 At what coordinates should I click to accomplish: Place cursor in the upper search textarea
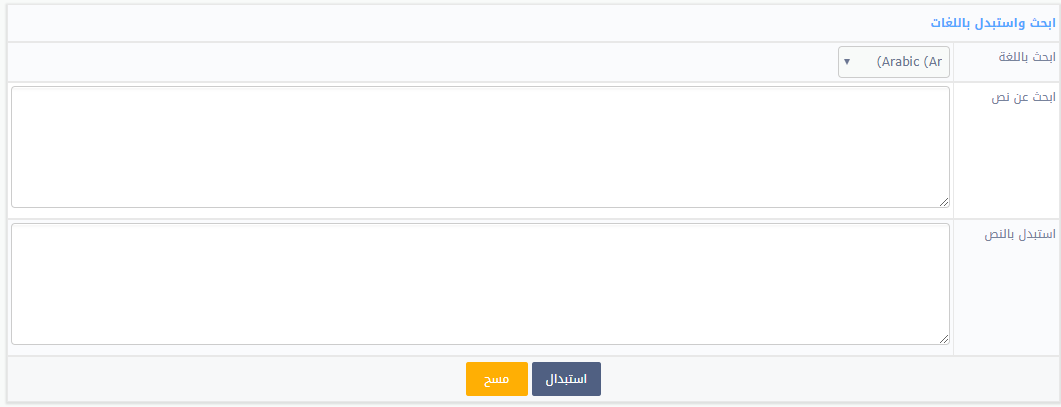coord(480,147)
